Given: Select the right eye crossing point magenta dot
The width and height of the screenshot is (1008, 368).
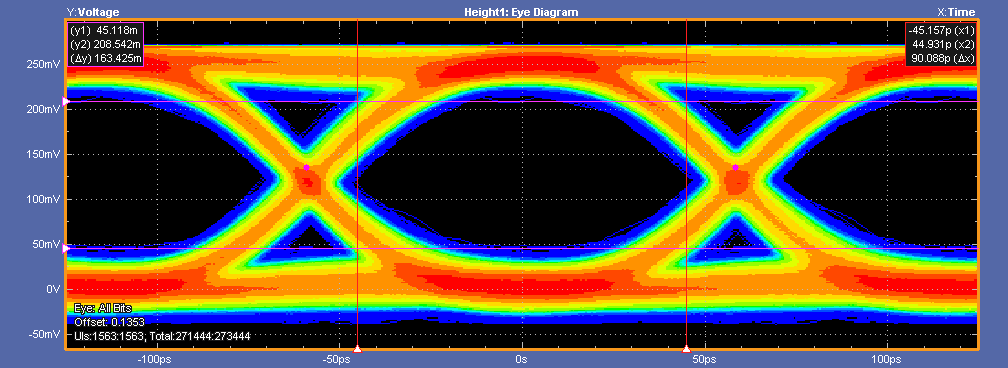Looking at the screenshot, I should point(735,167).
